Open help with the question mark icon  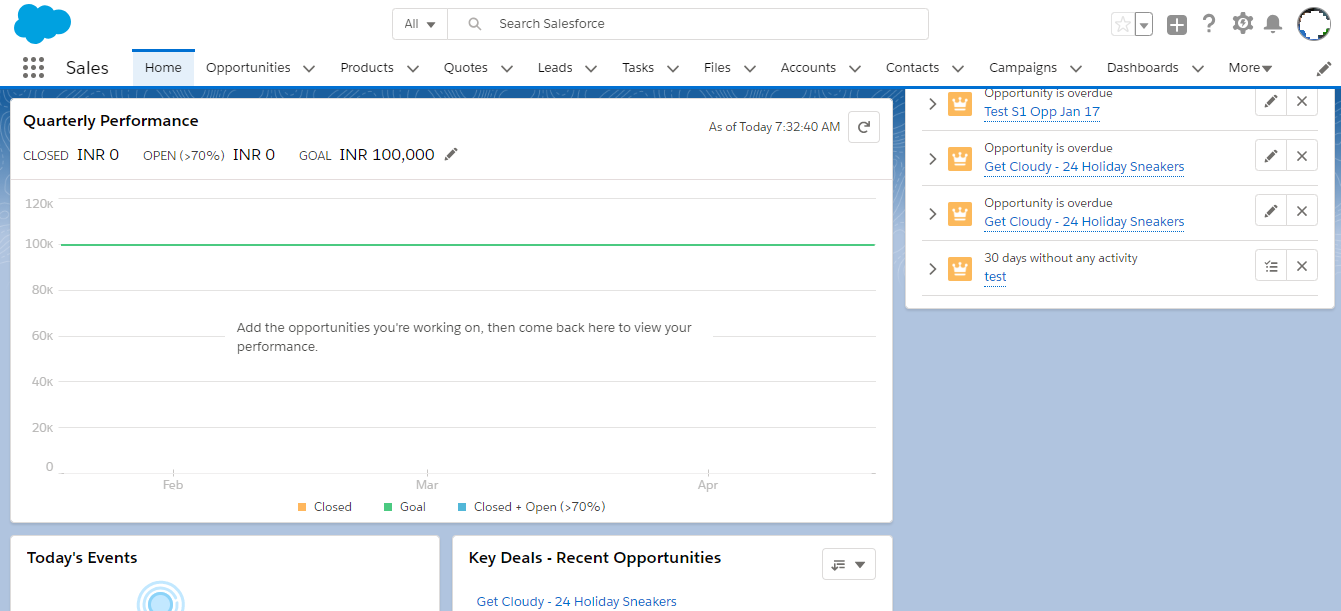click(x=1209, y=22)
